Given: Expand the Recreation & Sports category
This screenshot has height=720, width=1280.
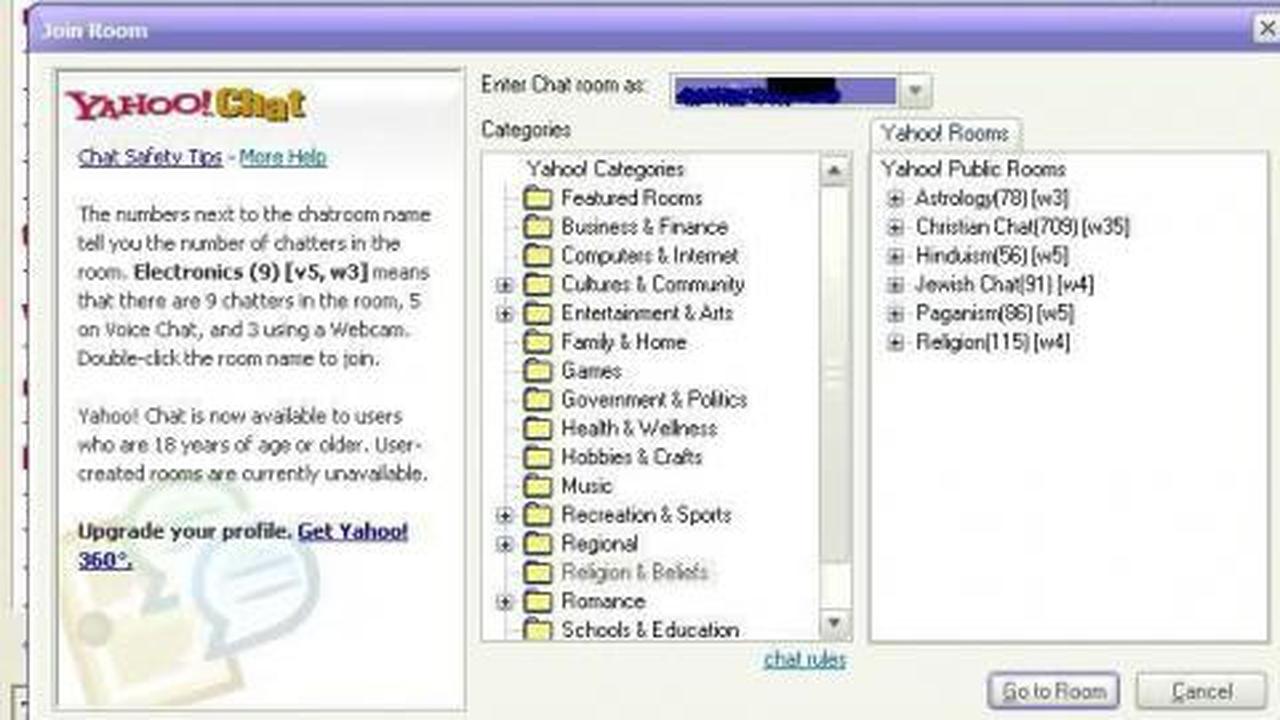Looking at the screenshot, I should click(x=505, y=516).
